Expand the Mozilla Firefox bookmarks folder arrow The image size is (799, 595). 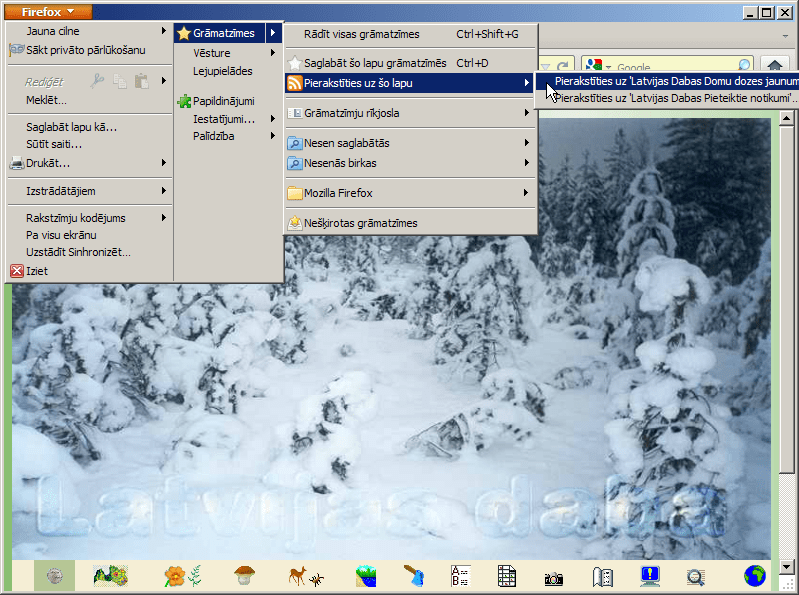[x=526, y=193]
